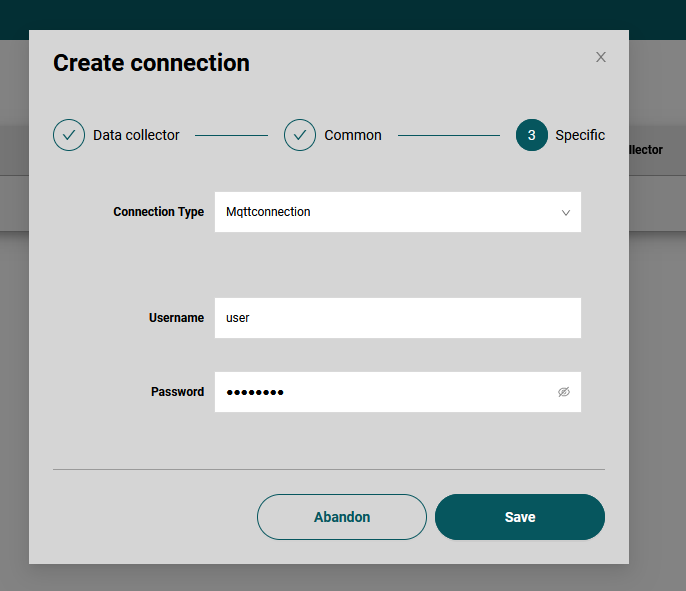The height and width of the screenshot is (591, 686).
Task: Close the Create connection dialog
Action: (x=601, y=57)
